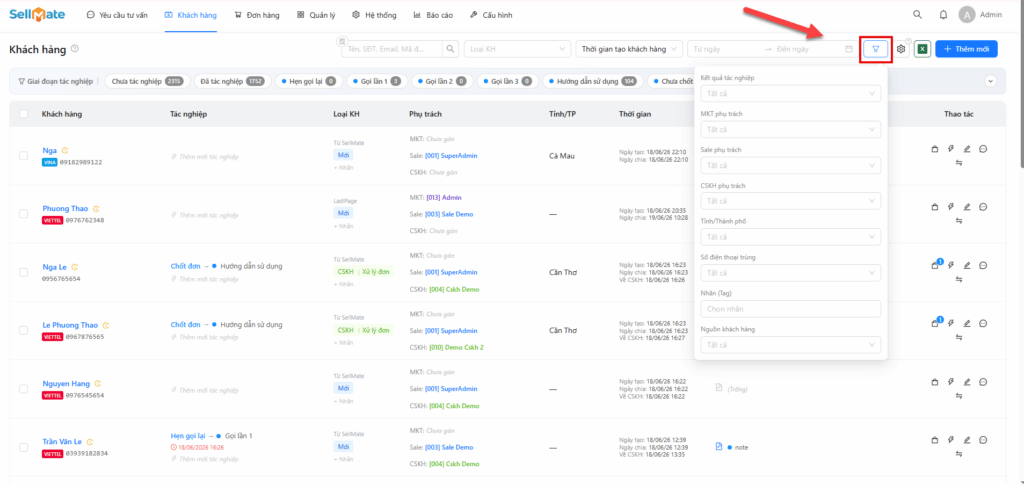The height and width of the screenshot is (485, 1024).
Task: Open the MKT phụ trách dropdown
Action: point(790,130)
